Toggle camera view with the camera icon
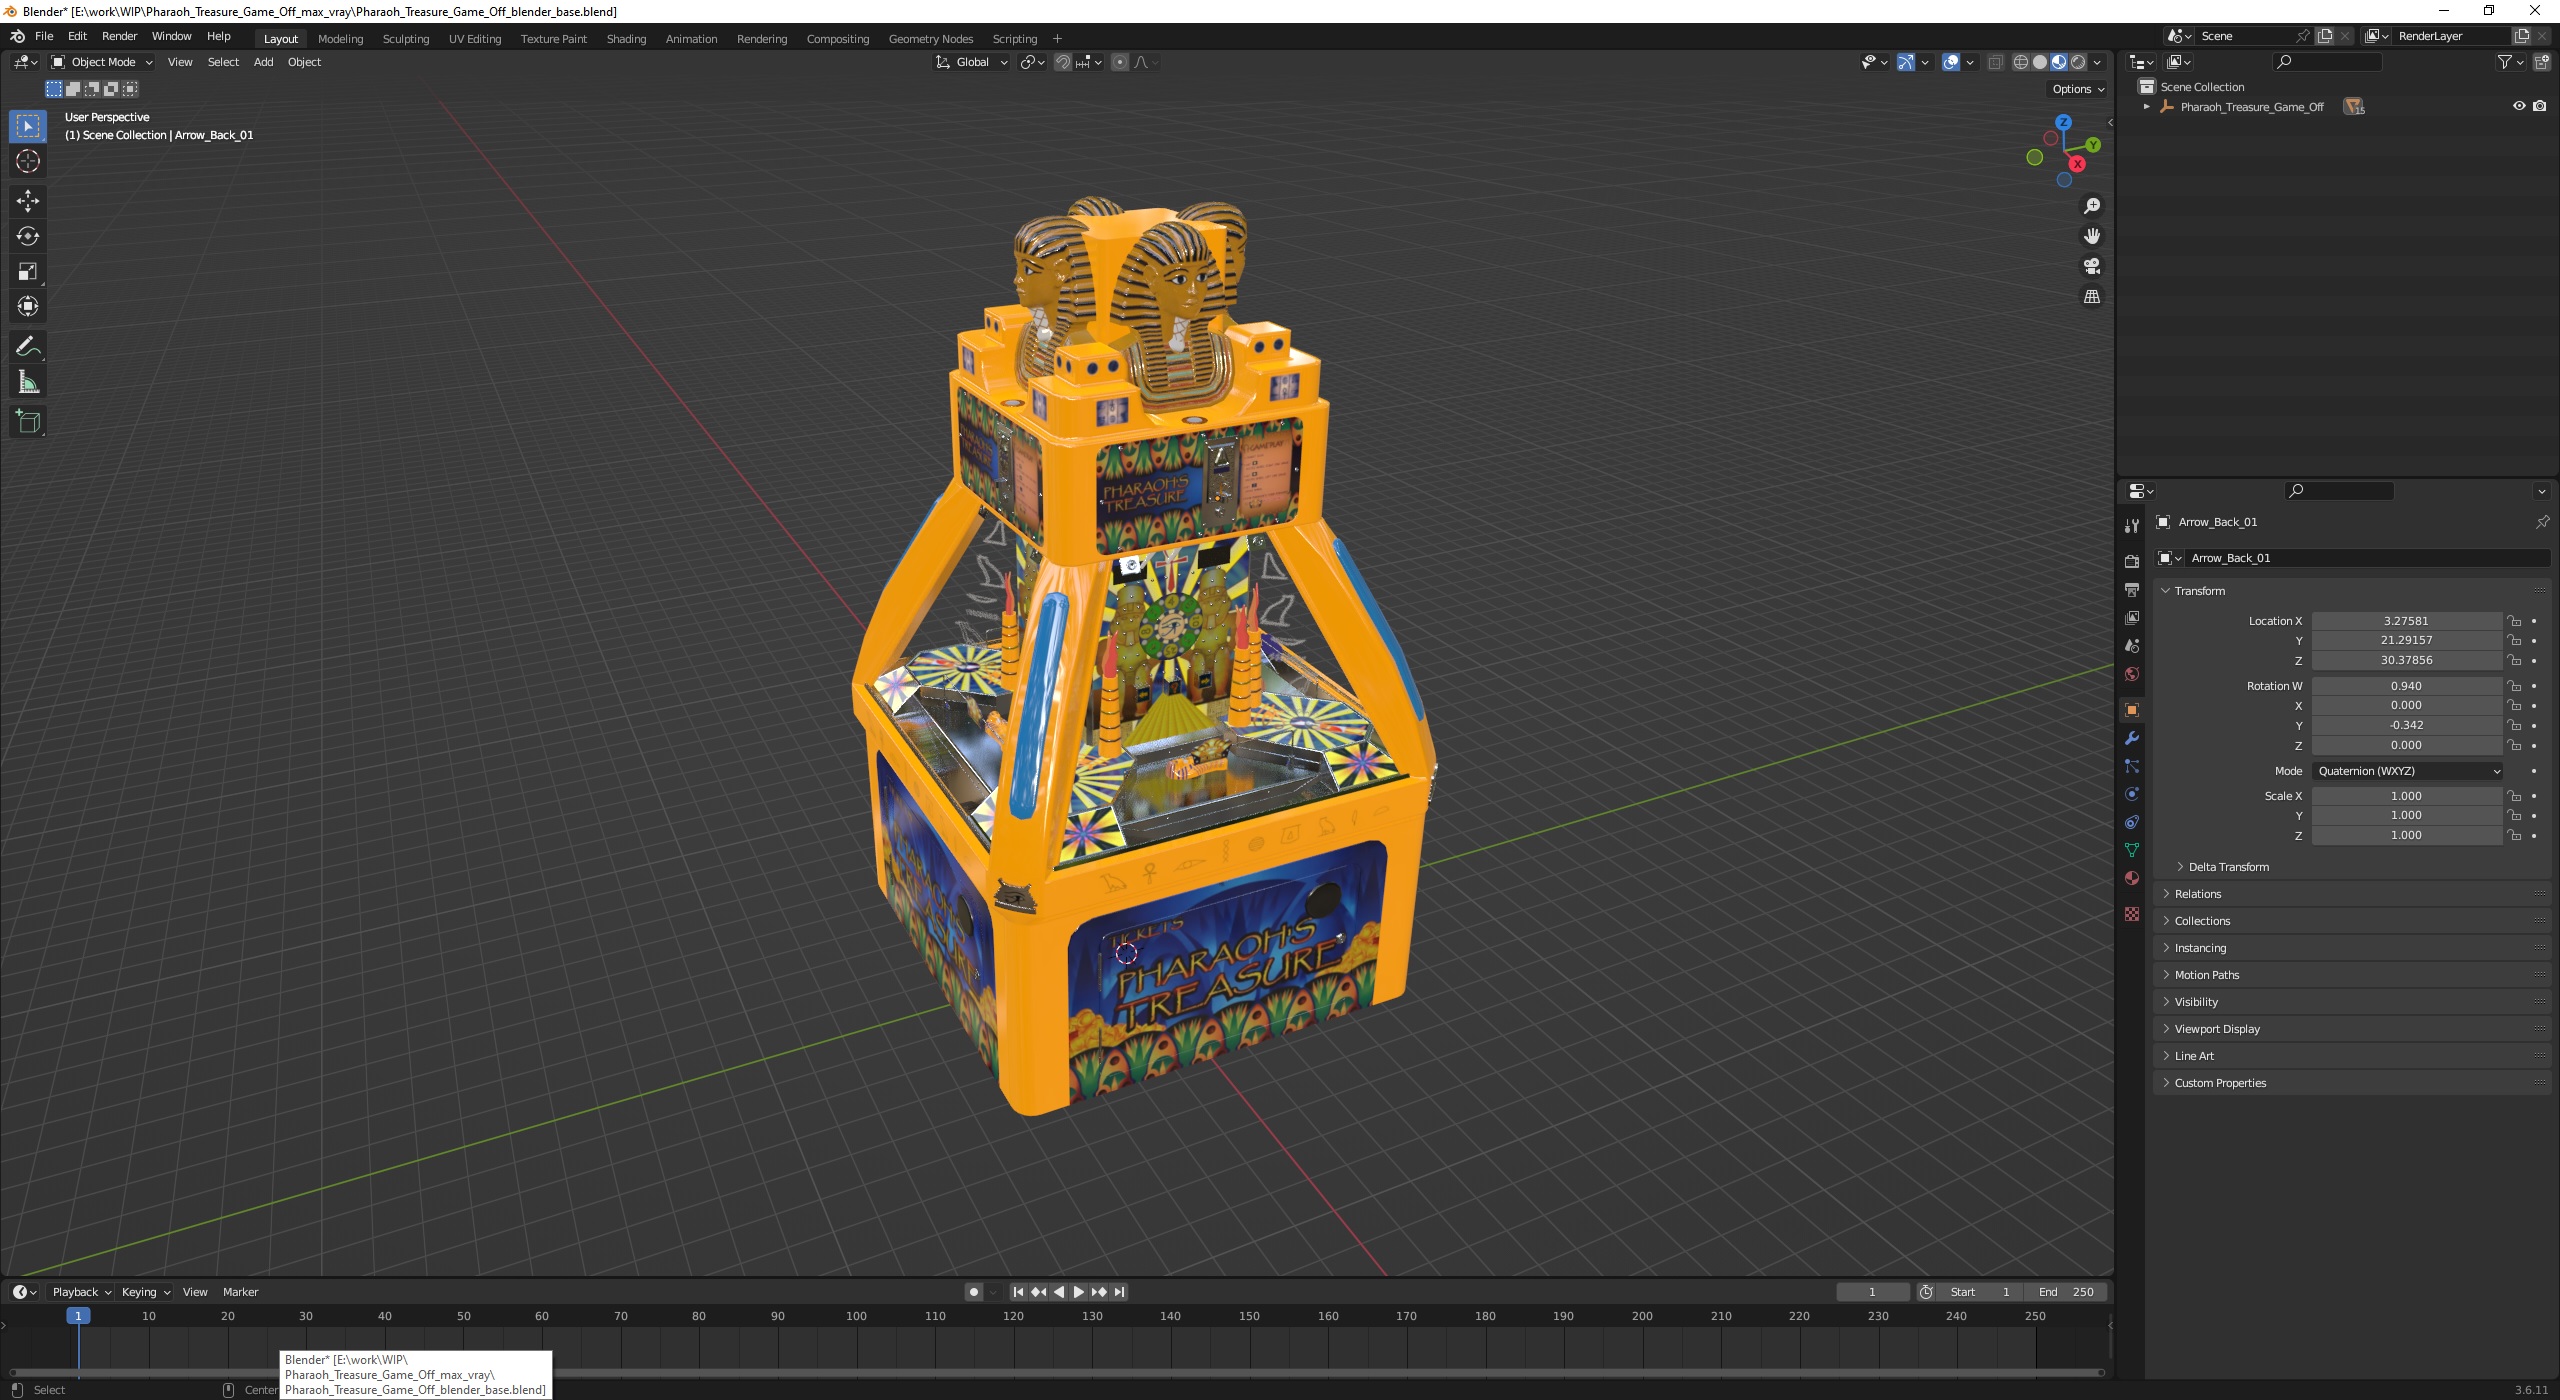 point(2091,266)
